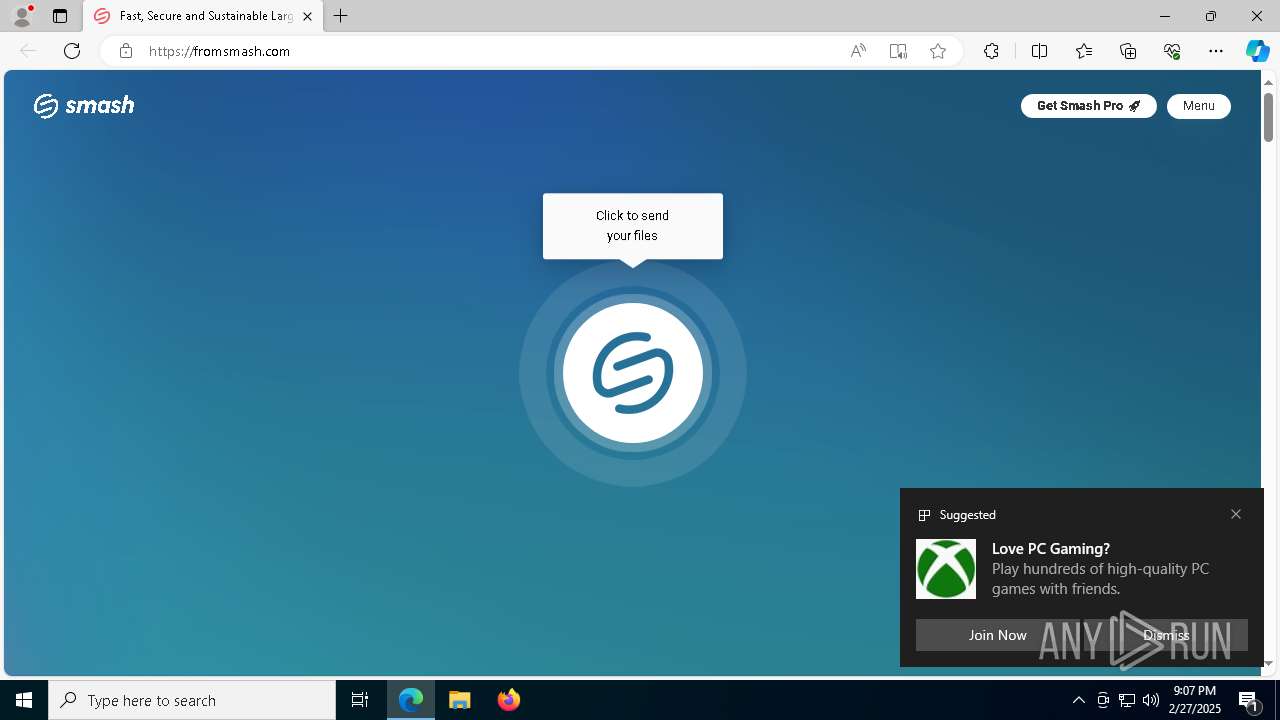This screenshot has height=720, width=1280.
Task: View site information lock icon
Action: 125,51
